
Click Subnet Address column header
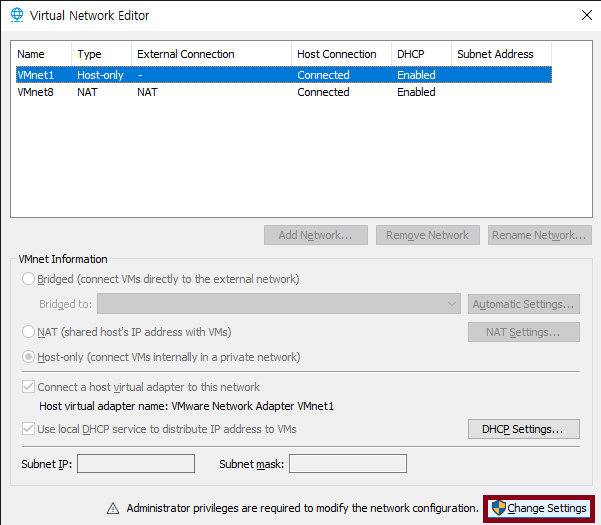coord(501,54)
